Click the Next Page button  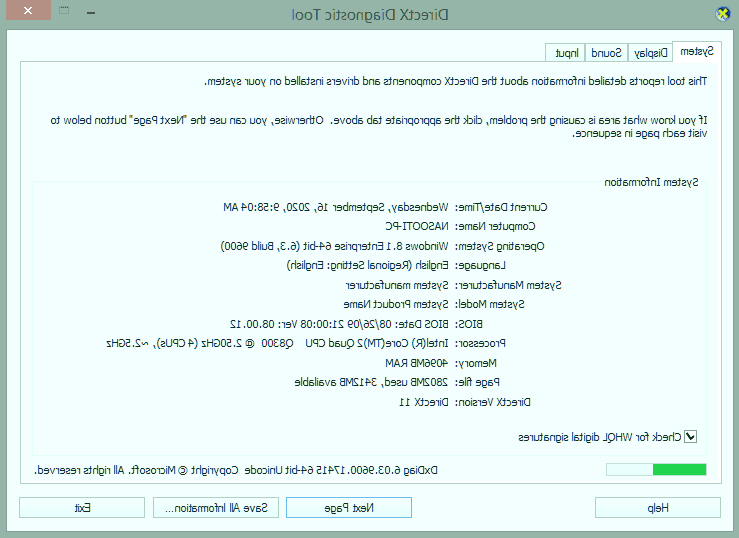350,508
